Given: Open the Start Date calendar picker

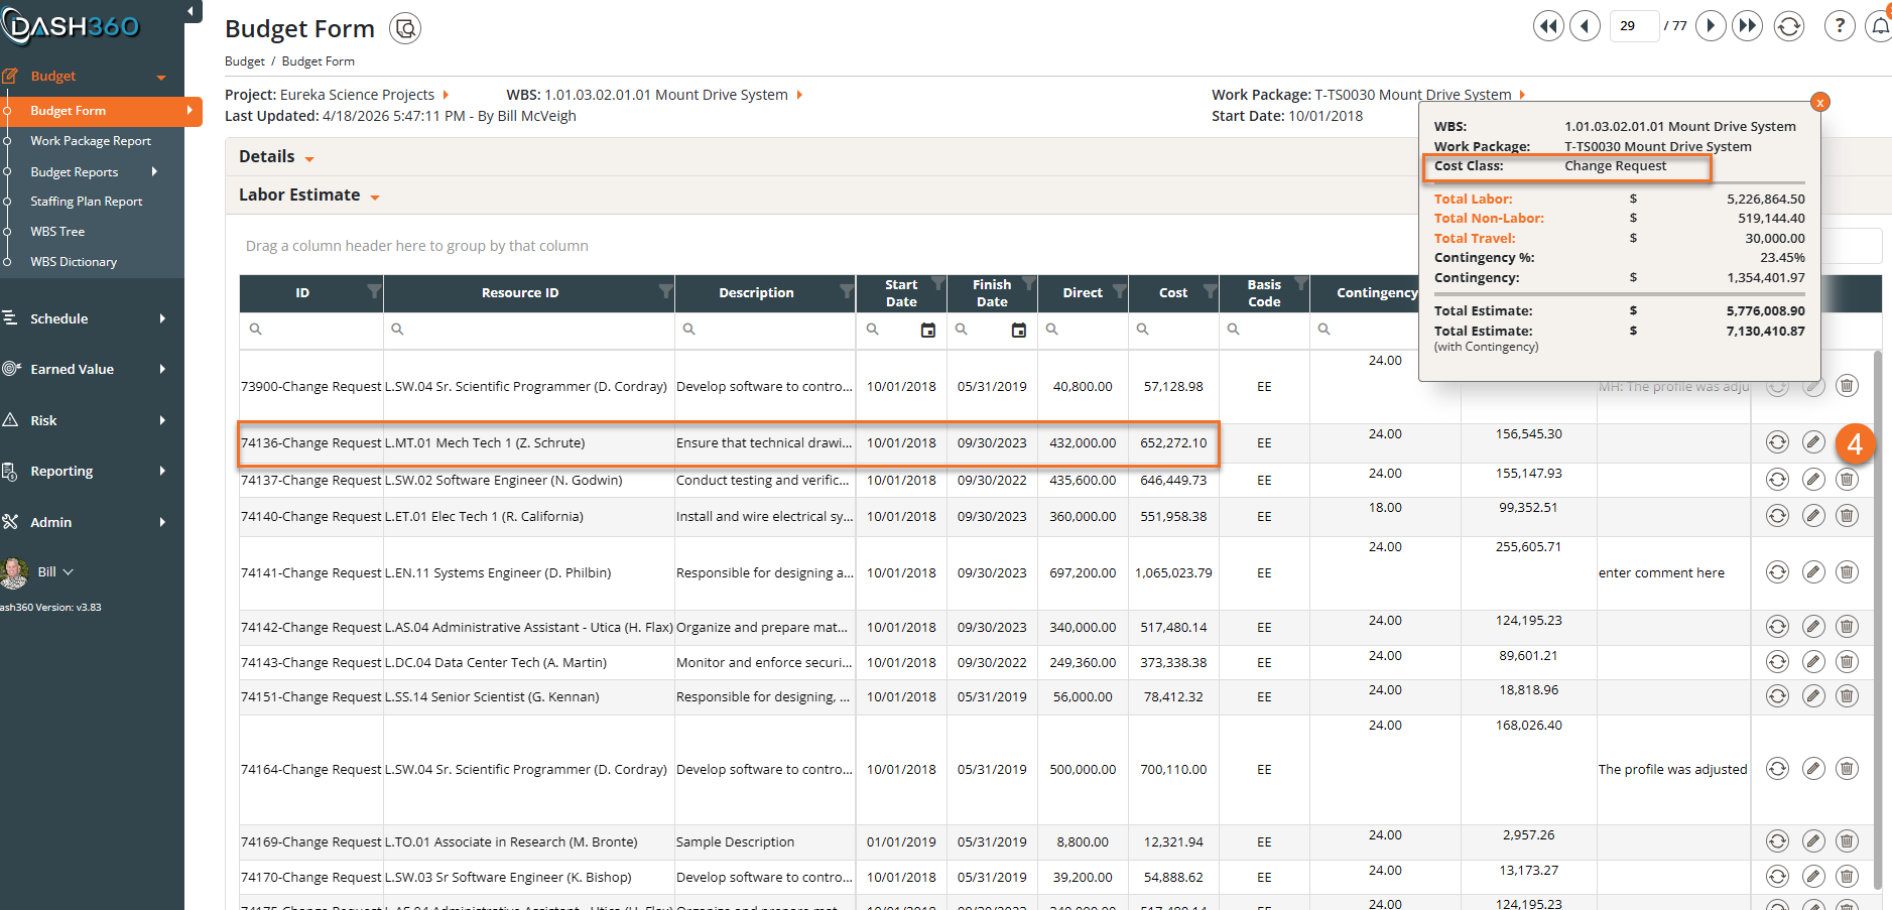Looking at the screenshot, I should 928,330.
